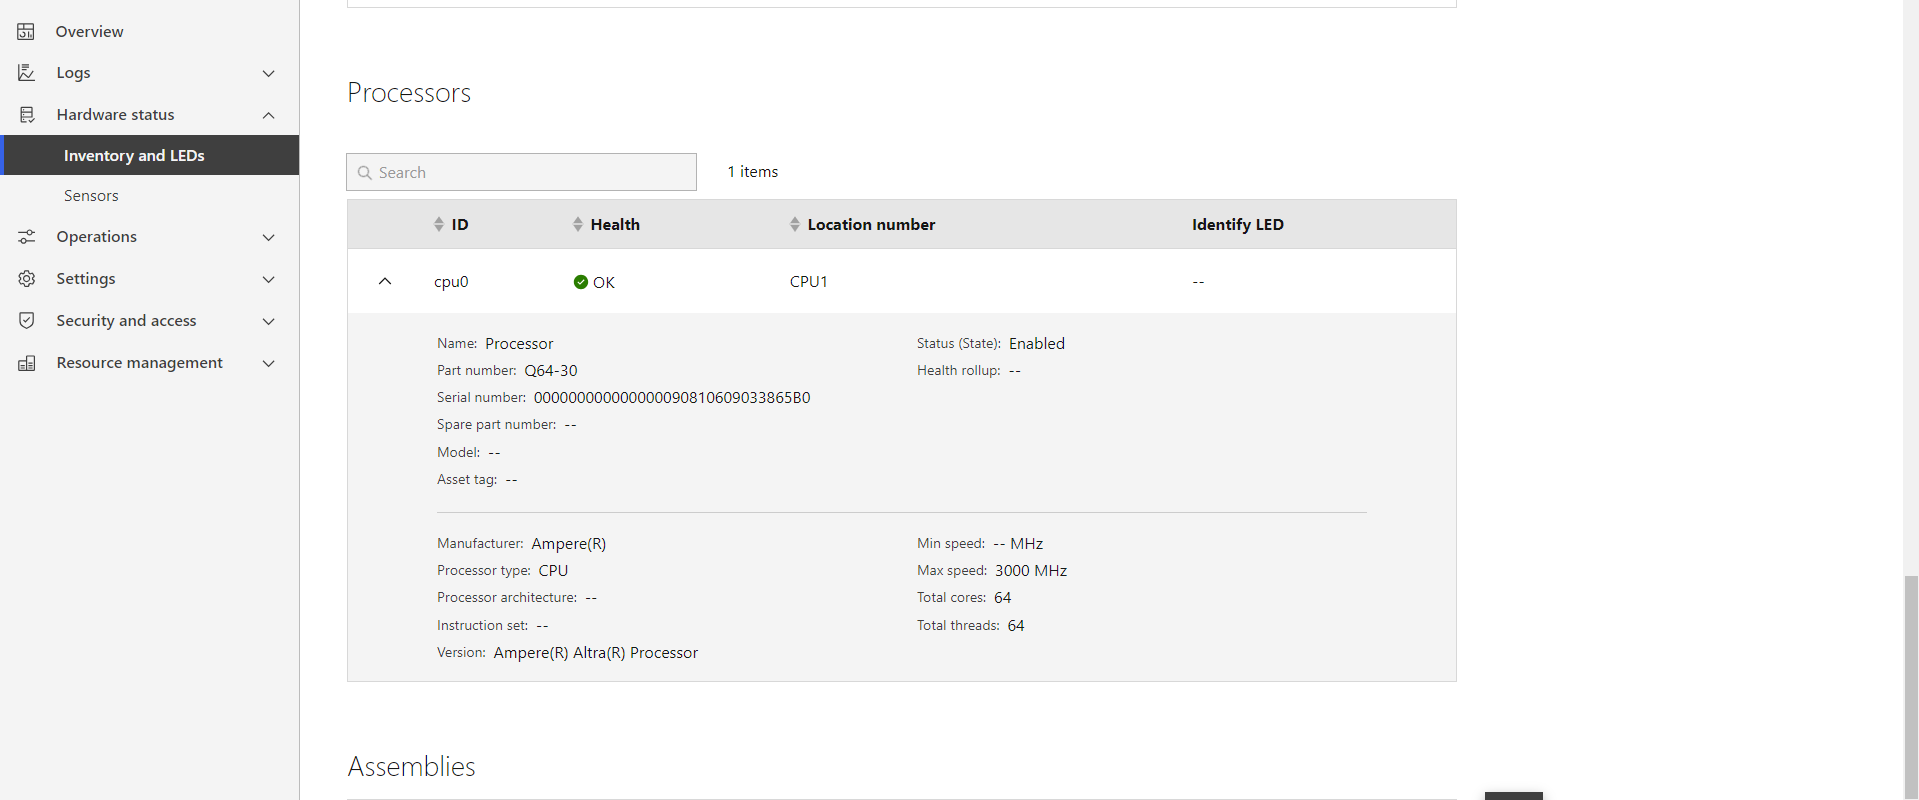Click the Settings gear icon

[x=26, y=279]
